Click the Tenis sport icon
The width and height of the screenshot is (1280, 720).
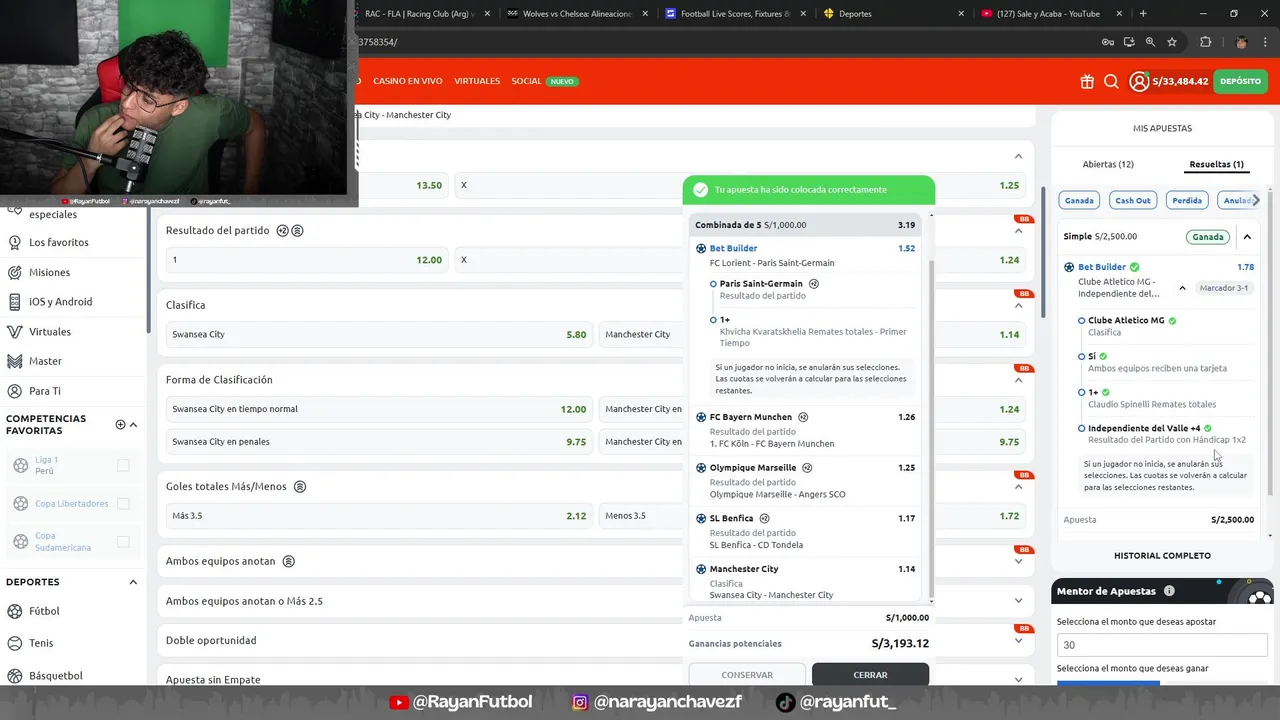(x=15, y=643)
